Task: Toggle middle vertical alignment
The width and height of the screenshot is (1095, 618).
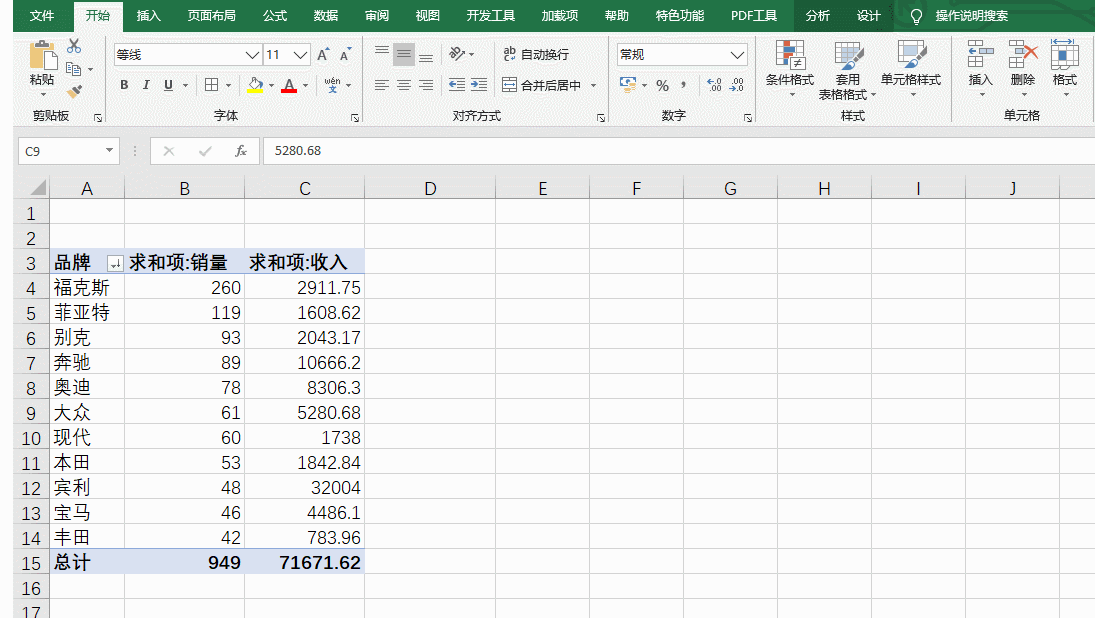Action: (404, 54)
